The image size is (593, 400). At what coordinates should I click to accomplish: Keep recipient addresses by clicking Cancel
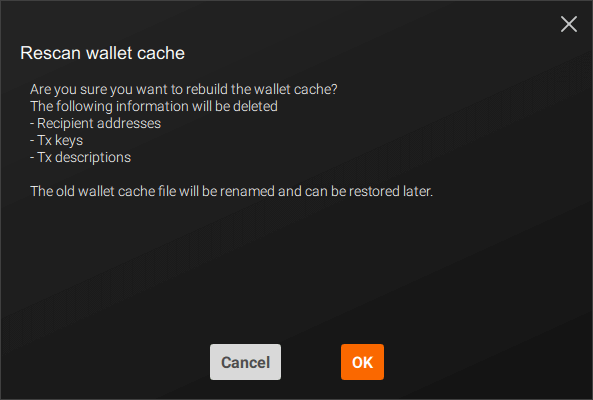pyautogui.click(x=245, y=362)
